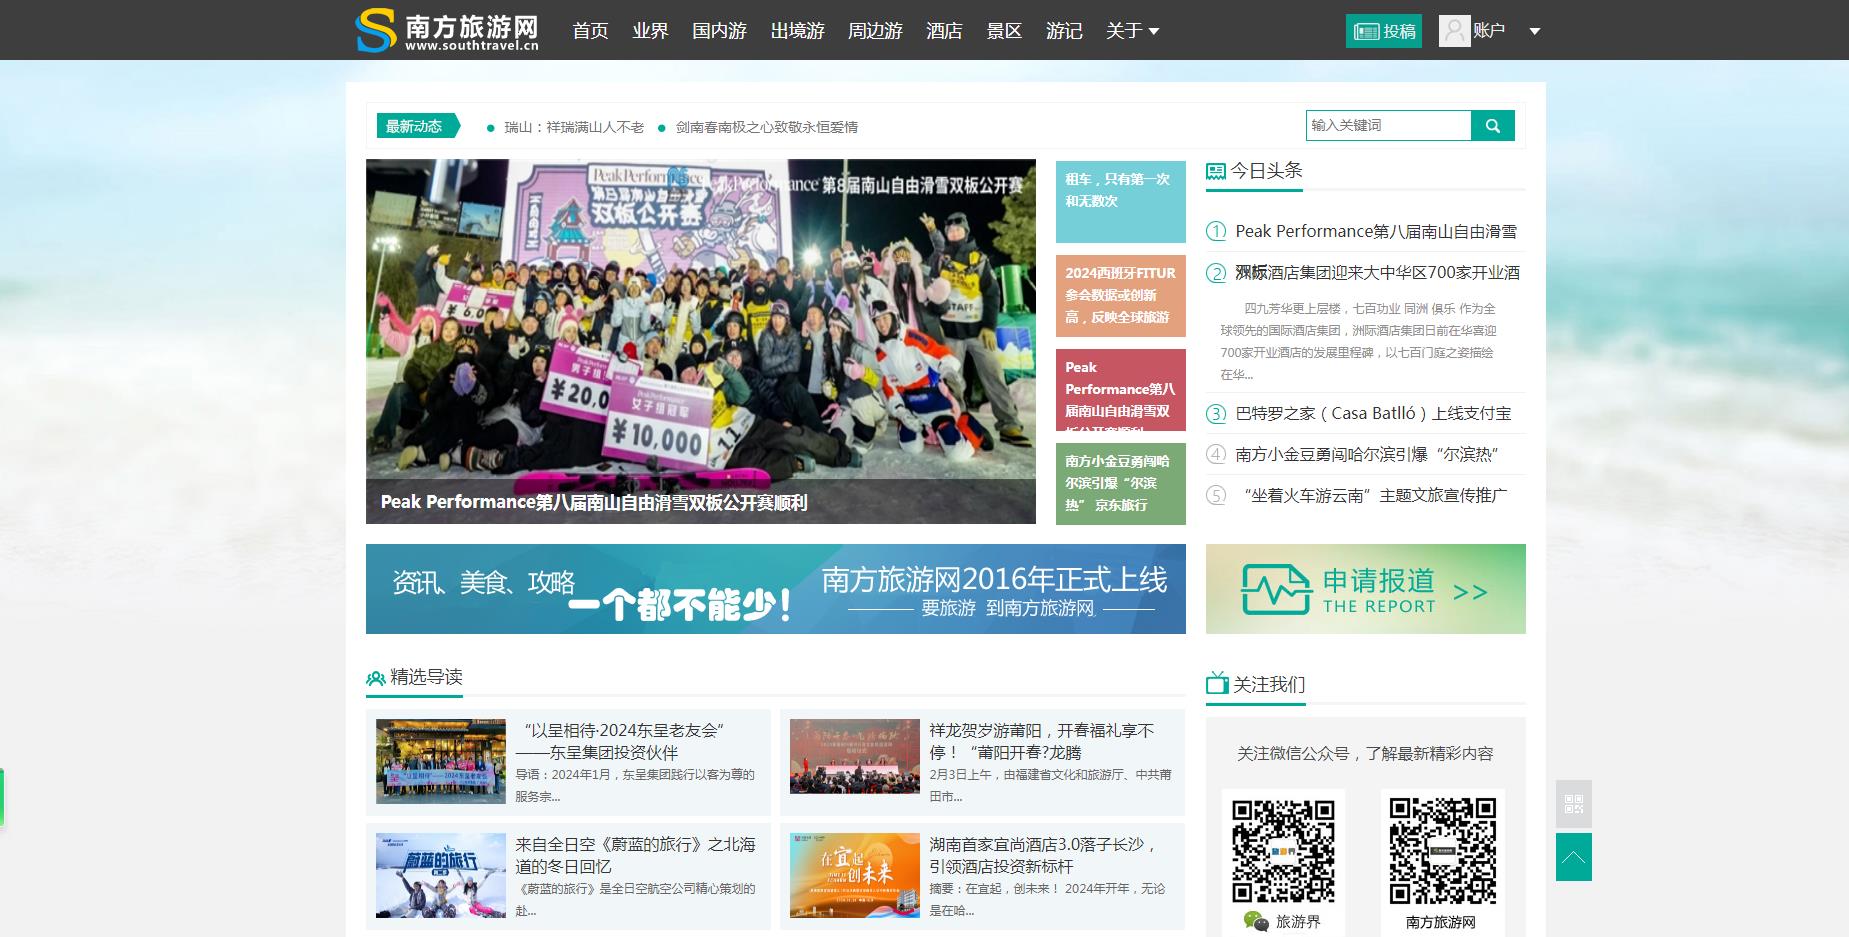The image size is (1849, 937).
Task: Click the search magnifier button
Action: coord(1493,125)
